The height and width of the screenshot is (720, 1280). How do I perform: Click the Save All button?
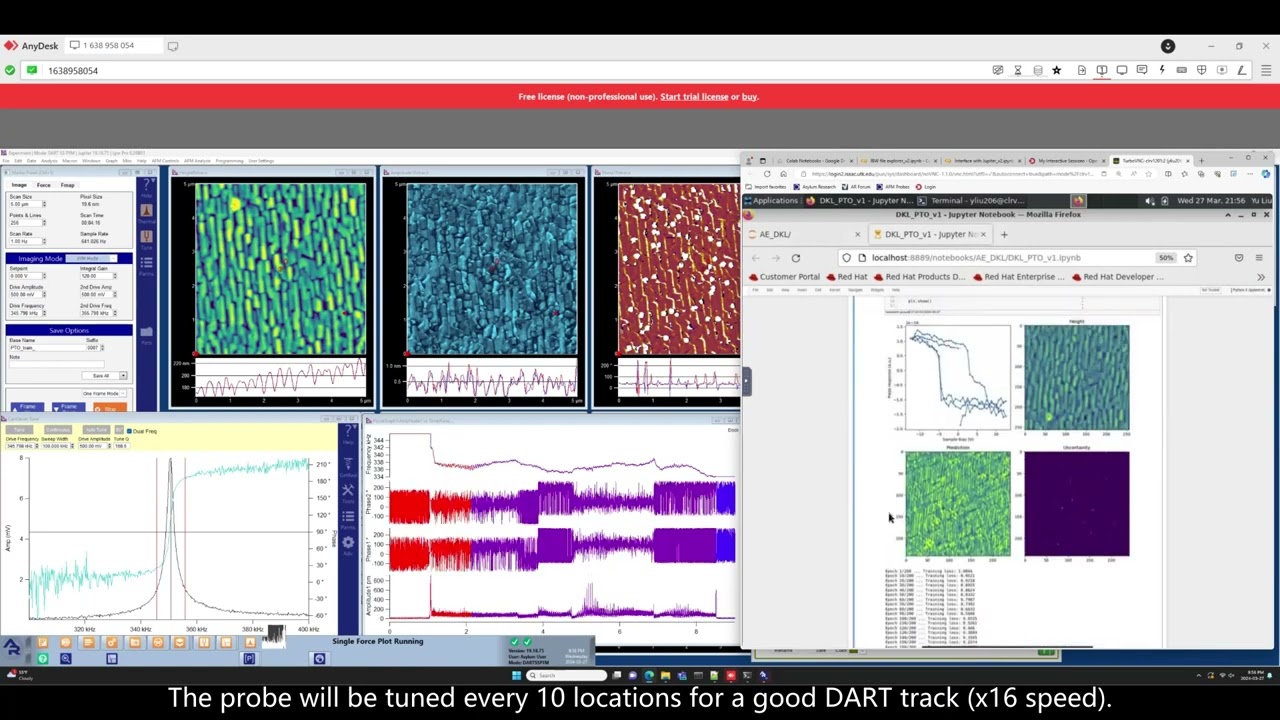pyautogui.click(x=100, y=376)
